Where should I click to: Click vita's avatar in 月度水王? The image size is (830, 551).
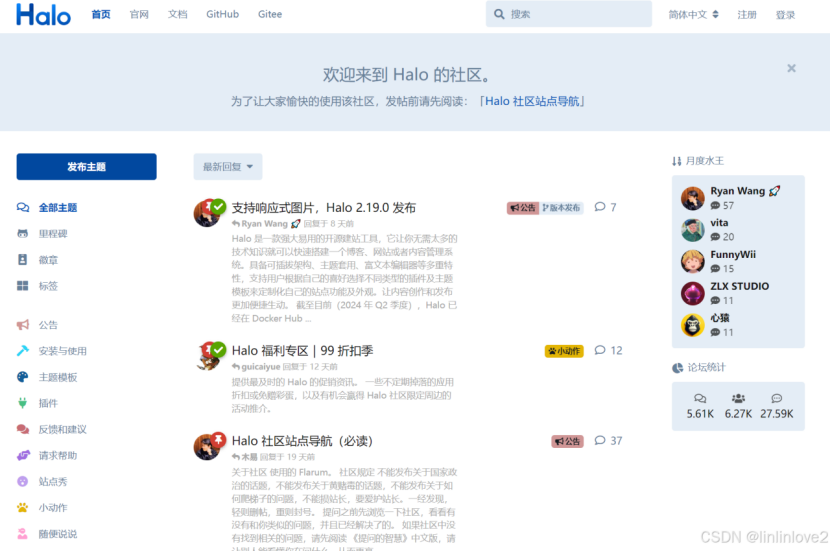(692, 230)
